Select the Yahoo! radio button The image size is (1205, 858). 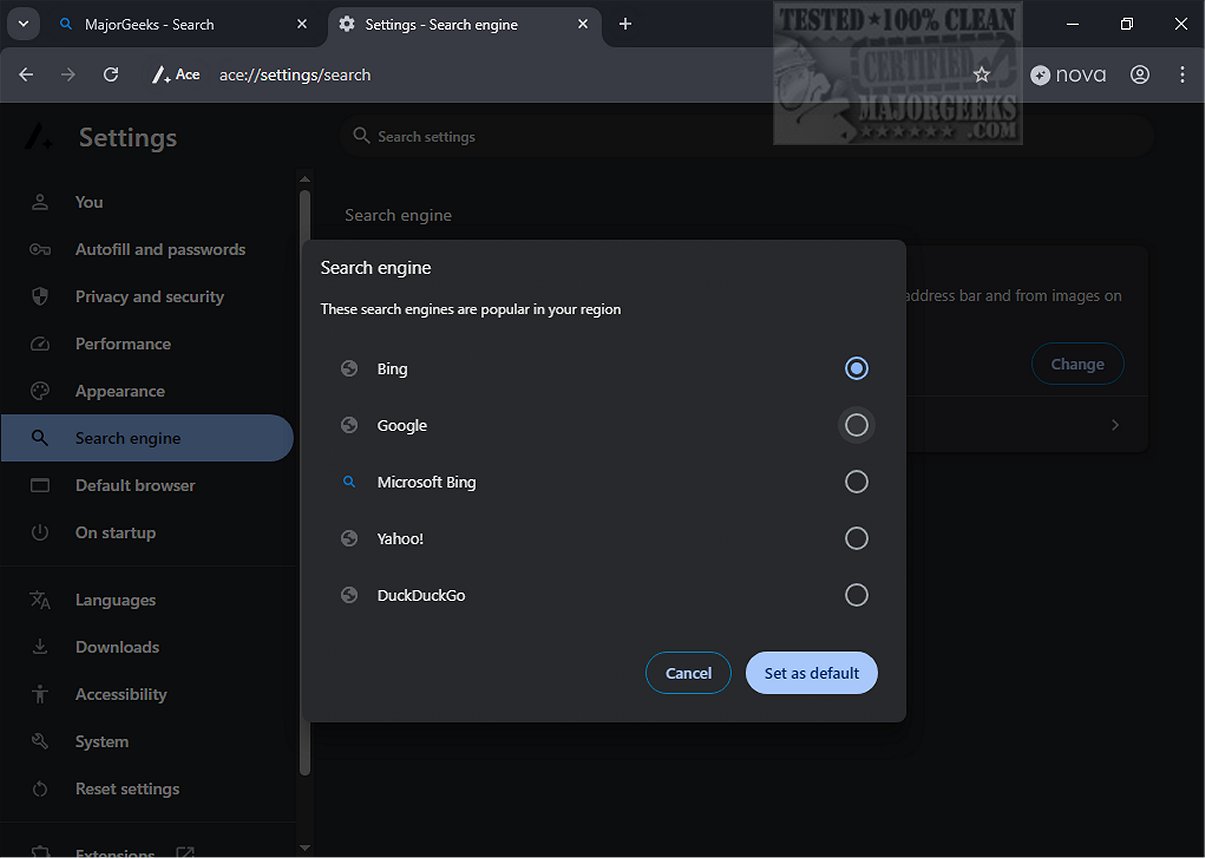[856, 538]
